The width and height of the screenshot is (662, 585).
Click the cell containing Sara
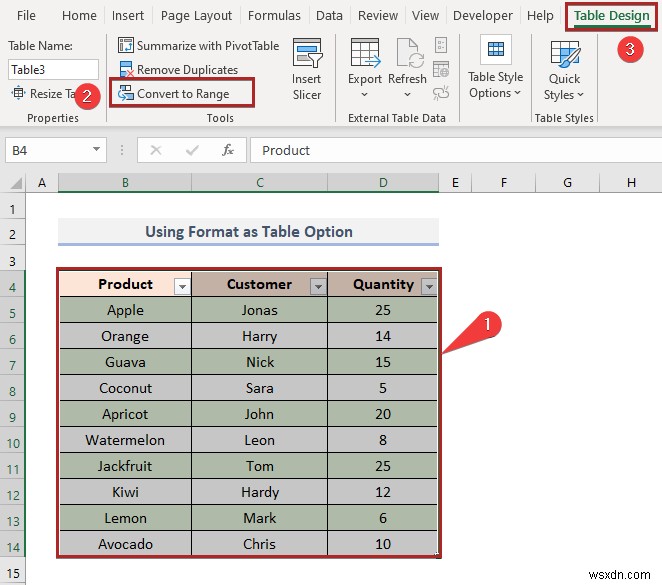tap(260, 388)
